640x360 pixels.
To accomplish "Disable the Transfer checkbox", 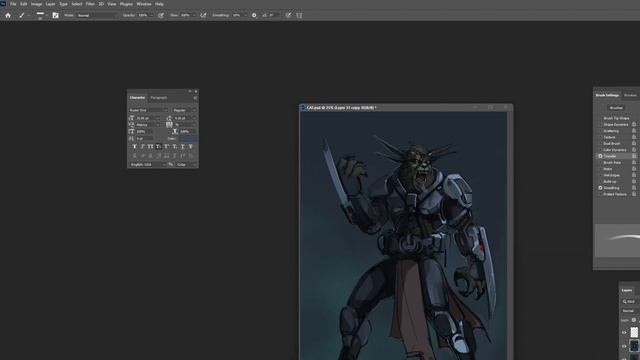I will 600,156.
